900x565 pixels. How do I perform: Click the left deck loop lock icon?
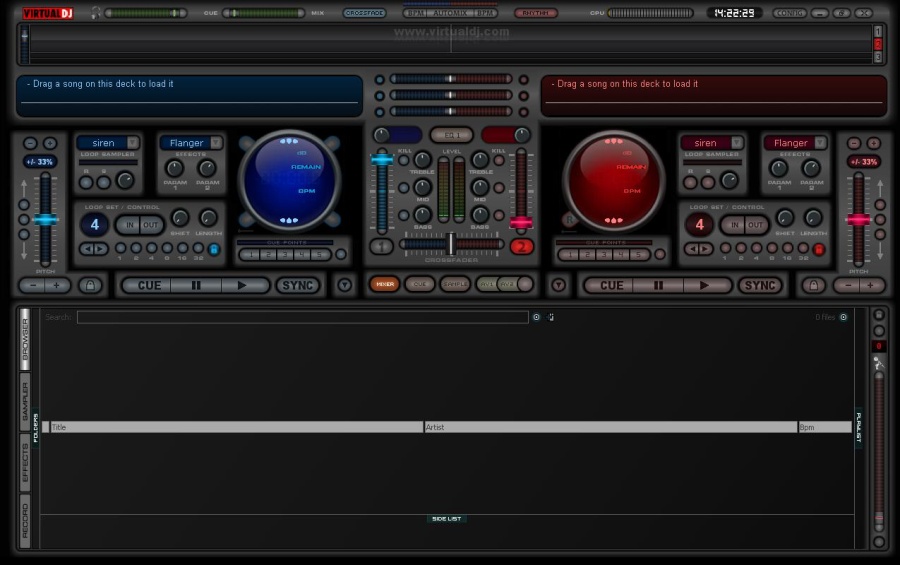(214, 249)
